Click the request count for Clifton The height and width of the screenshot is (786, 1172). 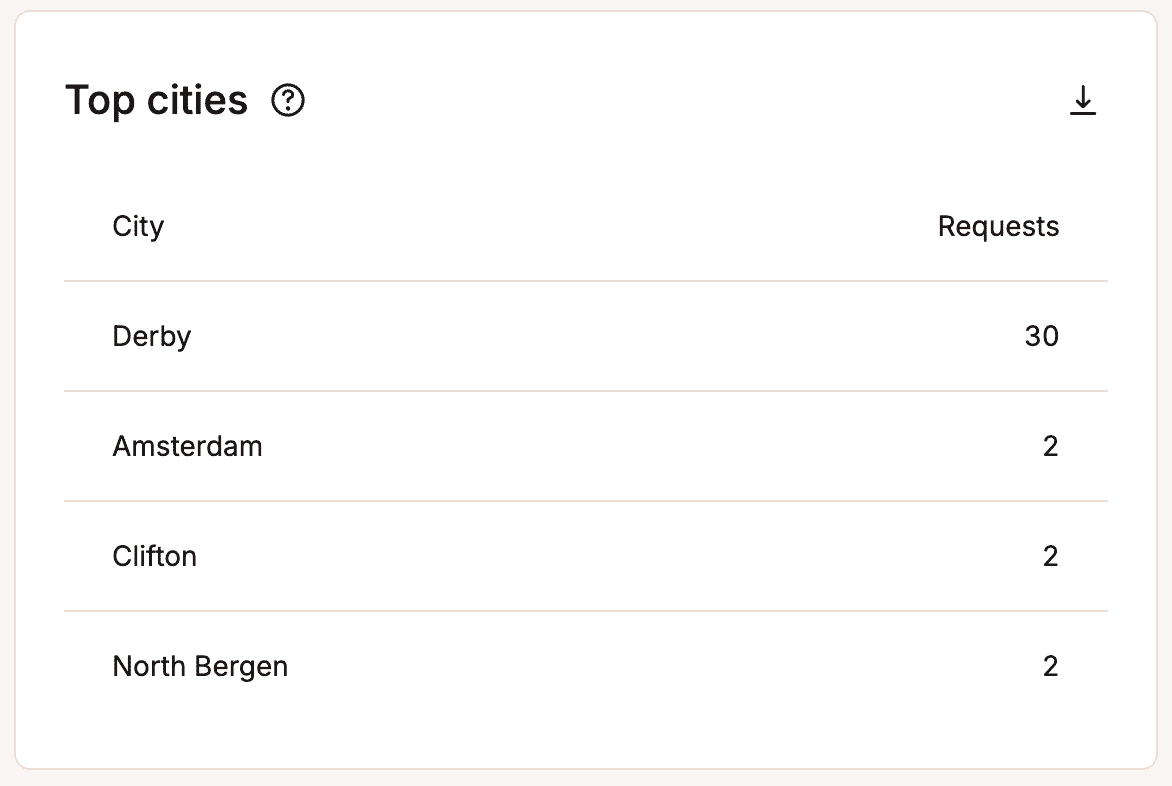[1051, 556]
